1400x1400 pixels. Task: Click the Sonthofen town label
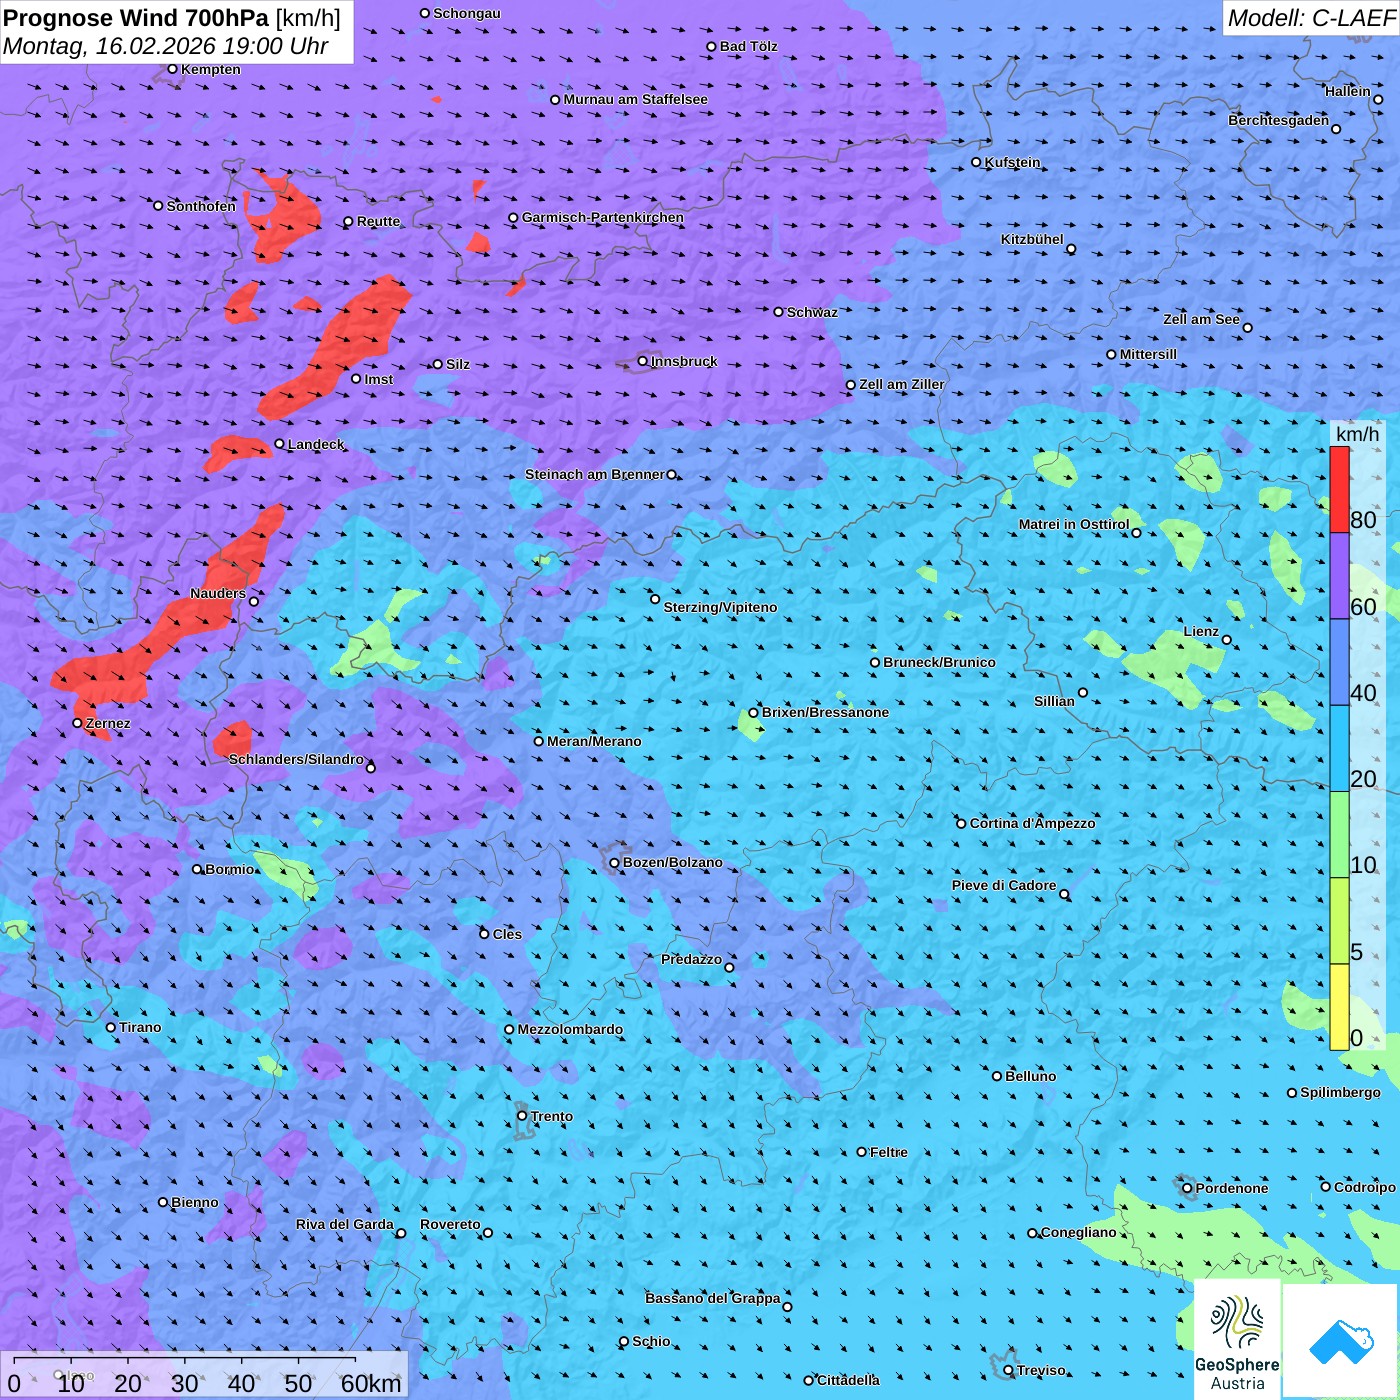201,206
